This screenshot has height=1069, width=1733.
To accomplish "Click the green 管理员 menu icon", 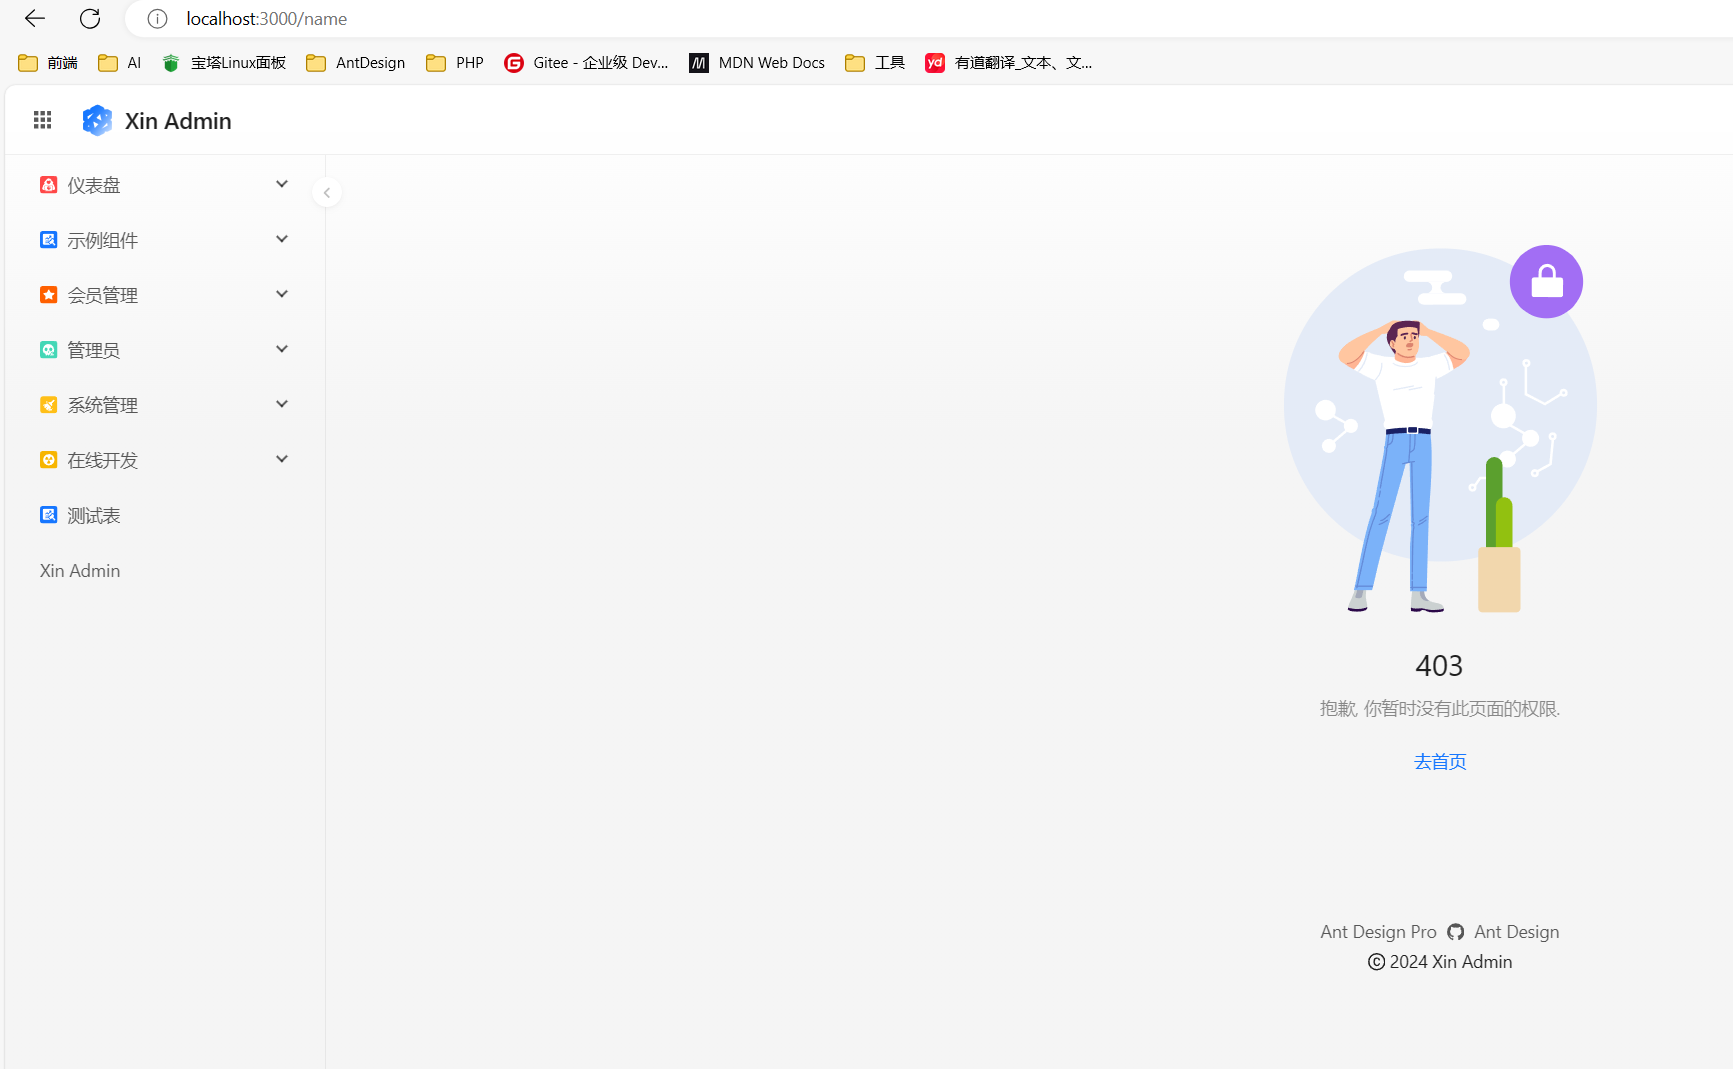I will pos(48,350).
